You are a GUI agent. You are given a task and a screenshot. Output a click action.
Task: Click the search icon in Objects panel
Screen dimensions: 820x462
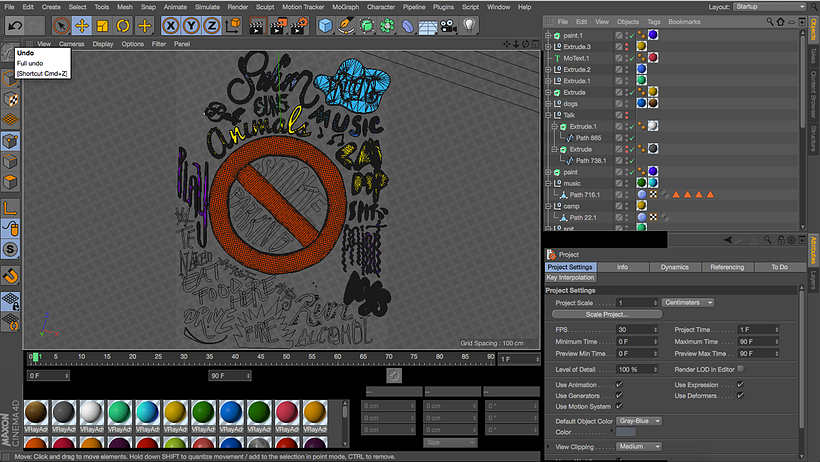770,21
